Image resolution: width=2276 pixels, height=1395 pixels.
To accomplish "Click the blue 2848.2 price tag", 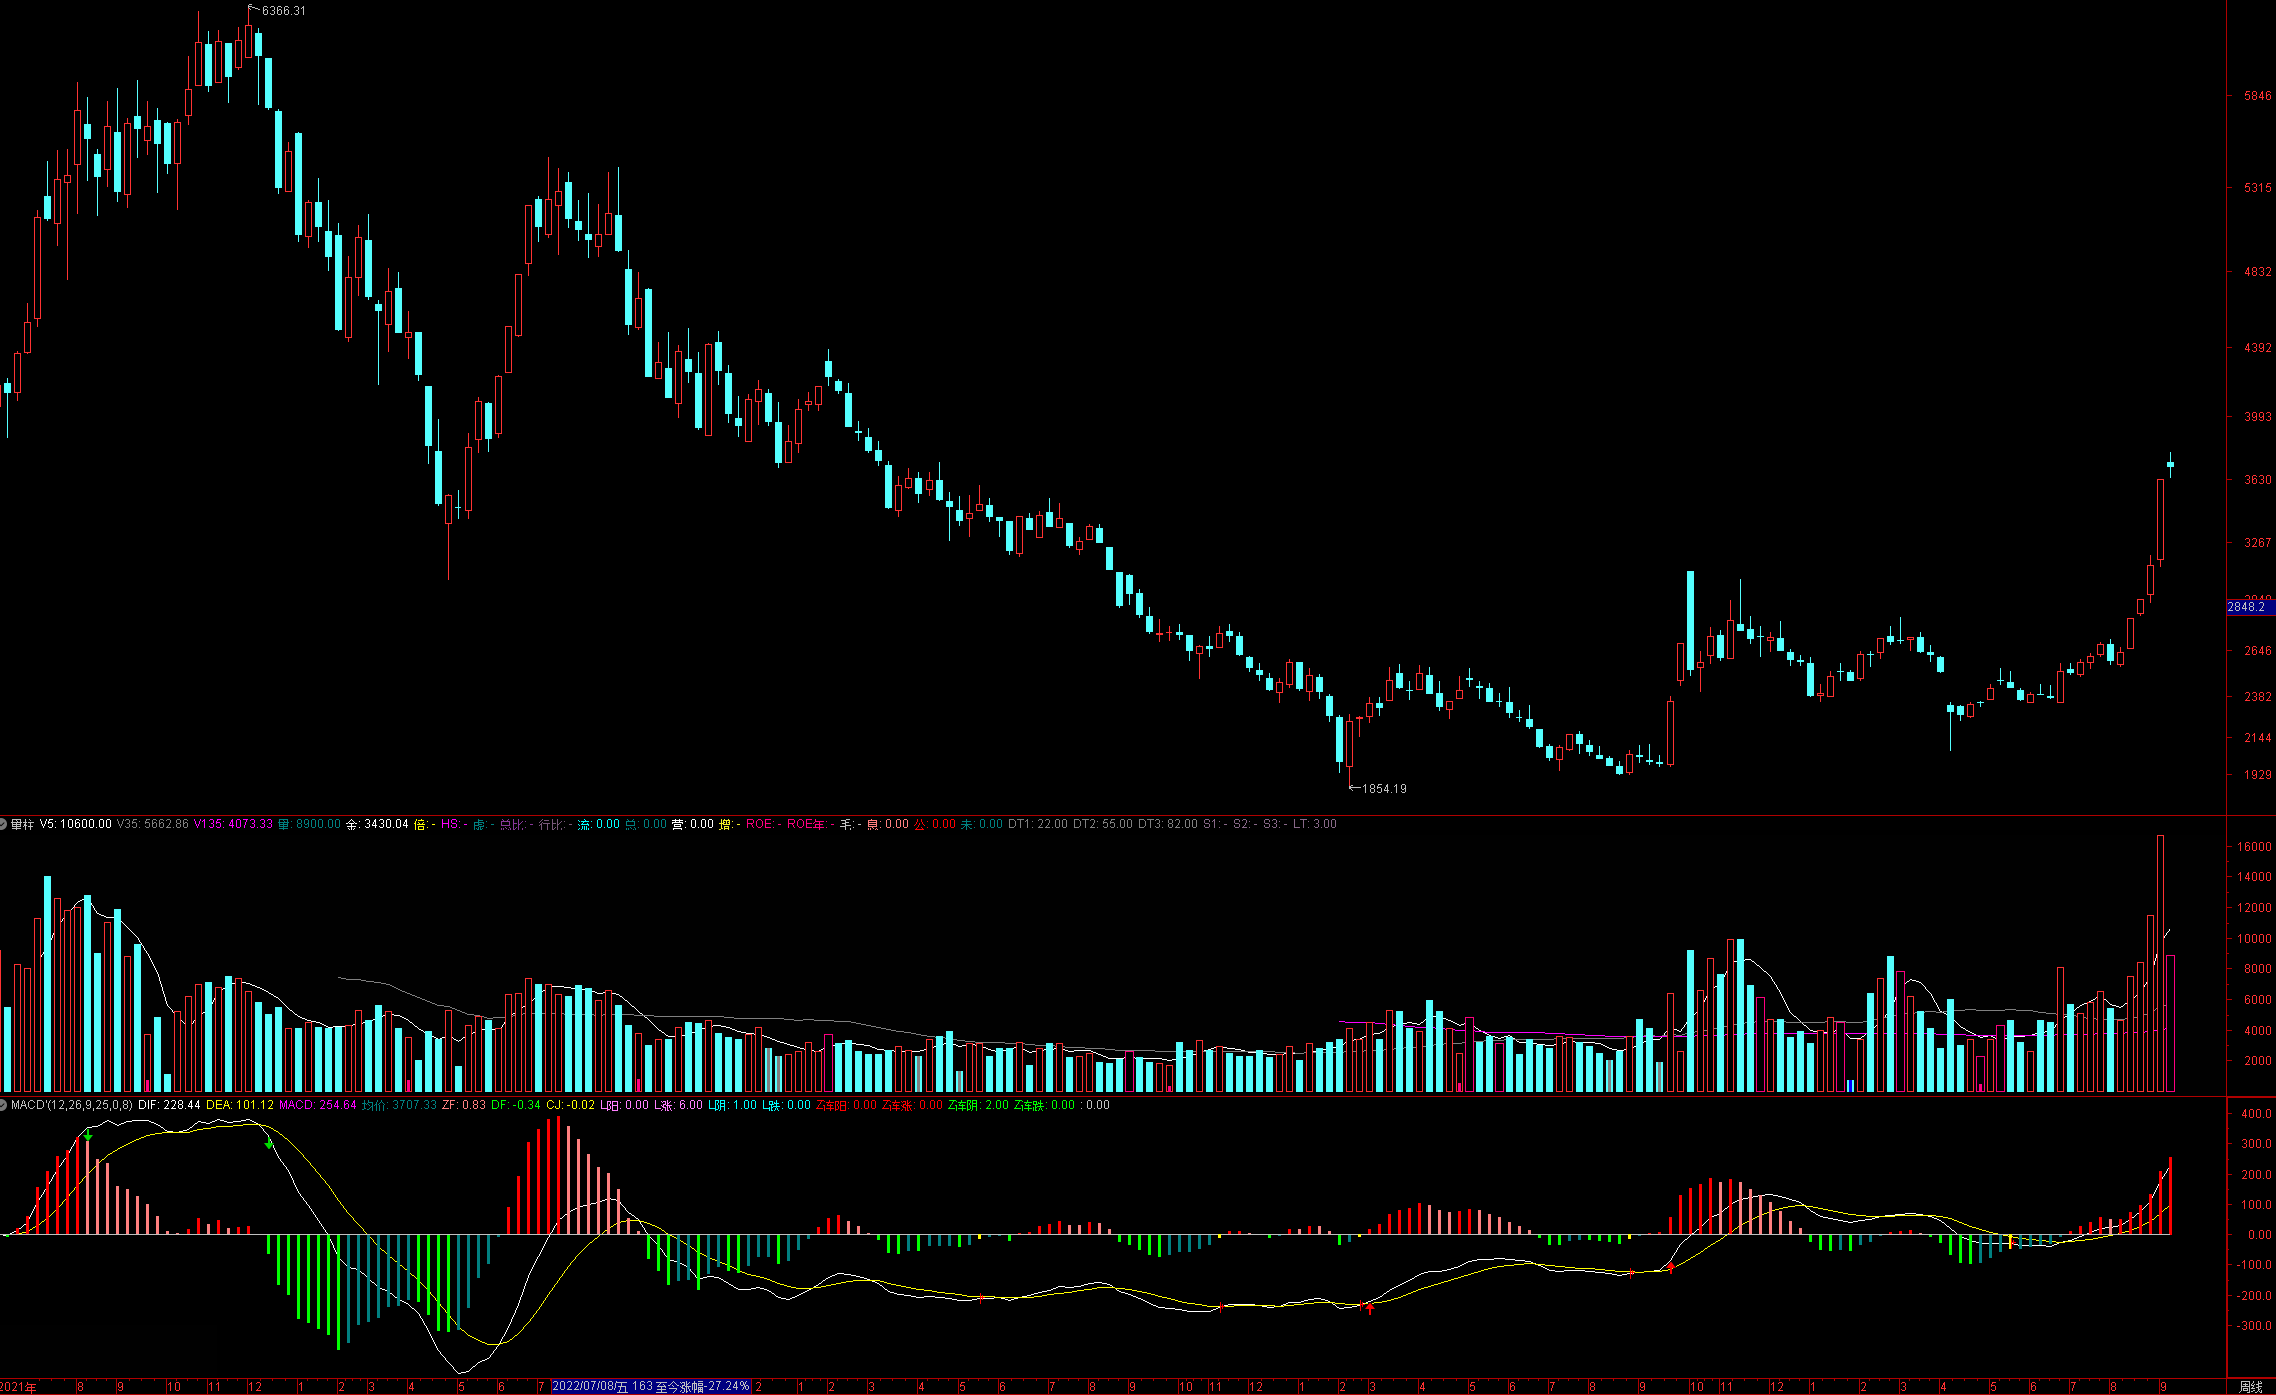I will coord(2246,607).
